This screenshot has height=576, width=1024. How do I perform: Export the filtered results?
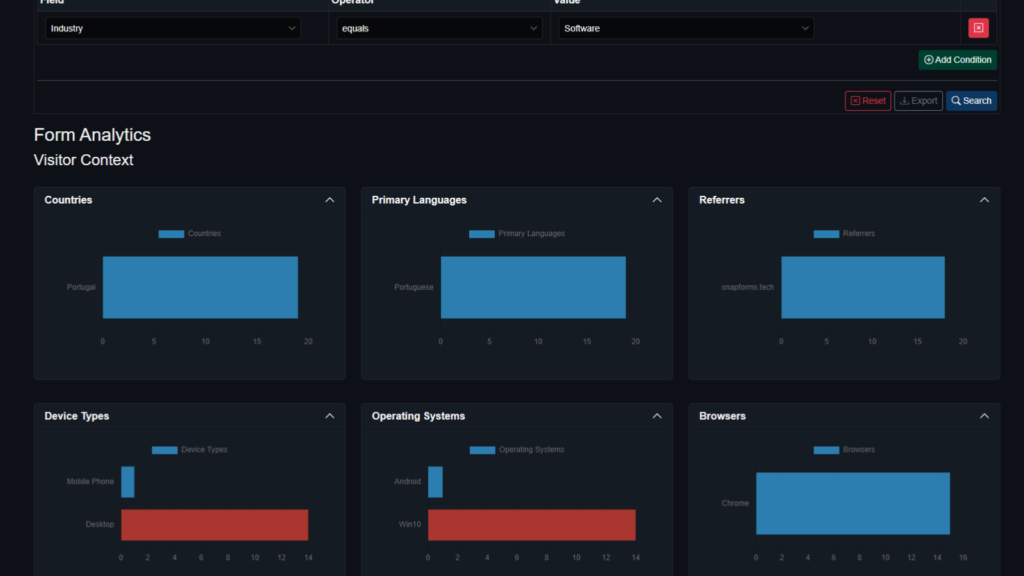coord(918,101)
